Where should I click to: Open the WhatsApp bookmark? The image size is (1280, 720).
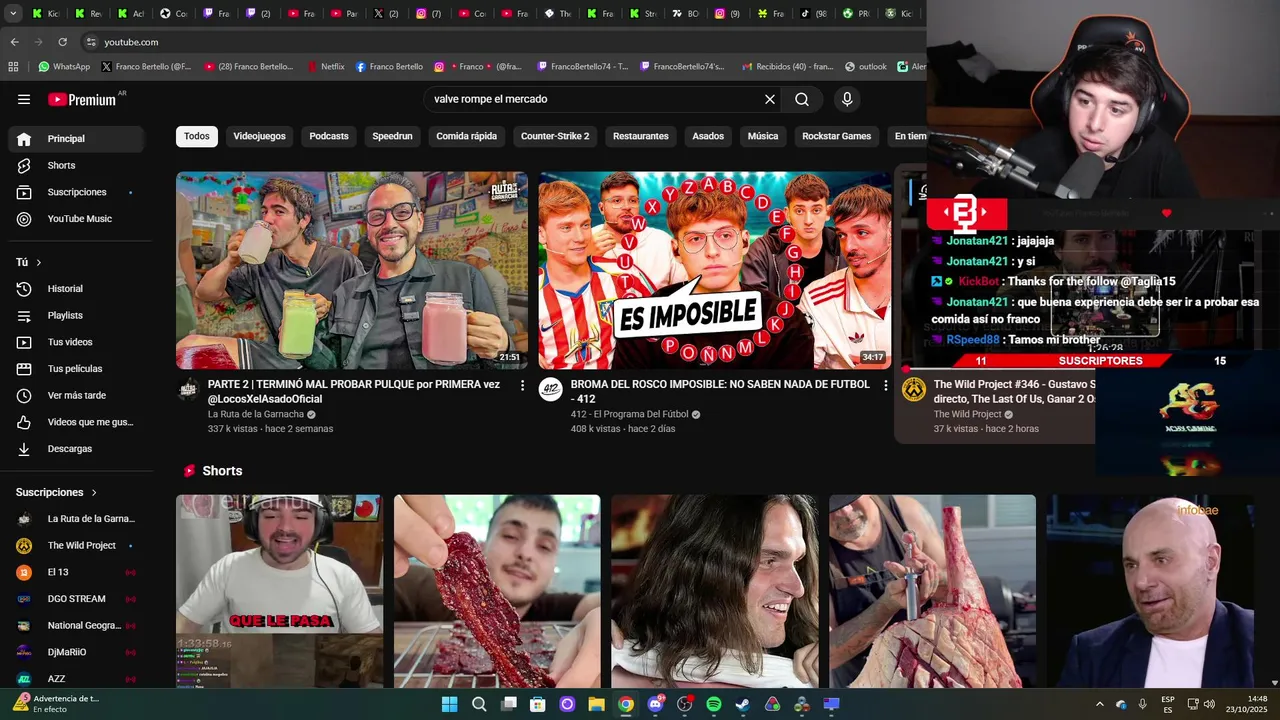[x=64, y=67]
